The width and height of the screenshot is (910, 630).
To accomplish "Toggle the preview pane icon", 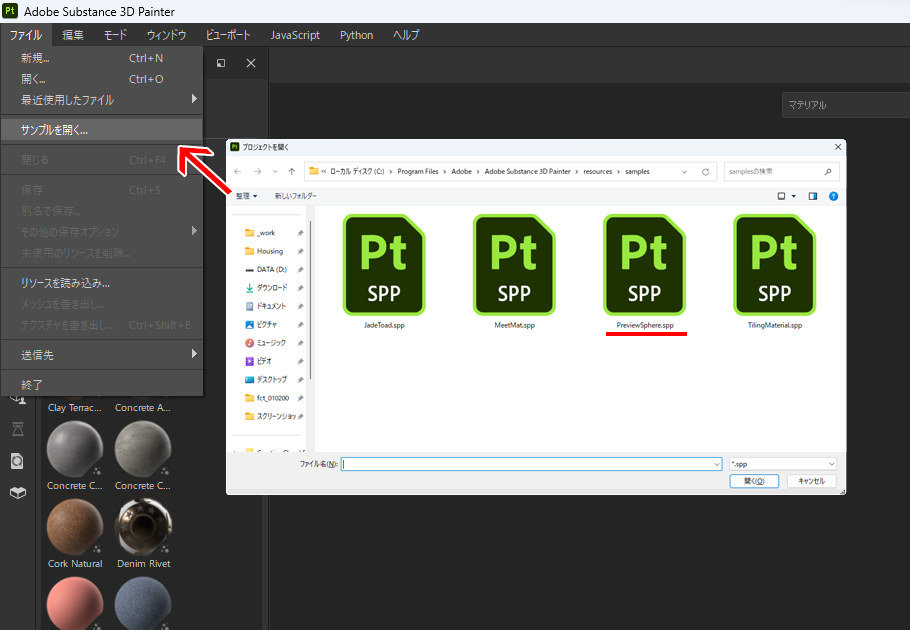I will click(812, 196).
